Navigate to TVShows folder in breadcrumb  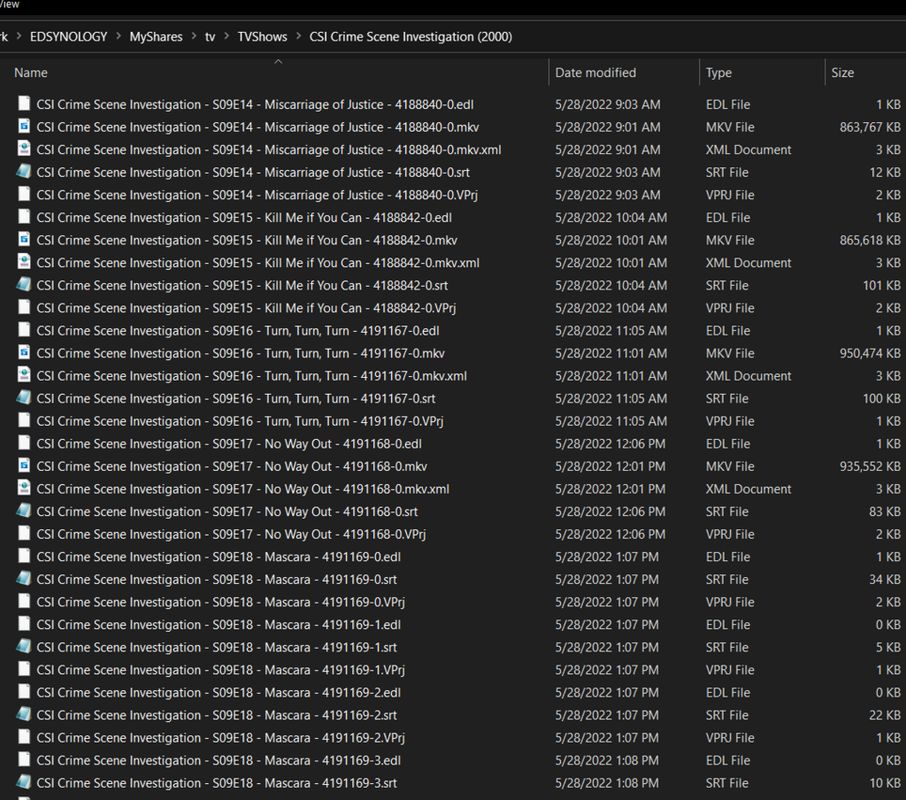(x=262, y=36)
